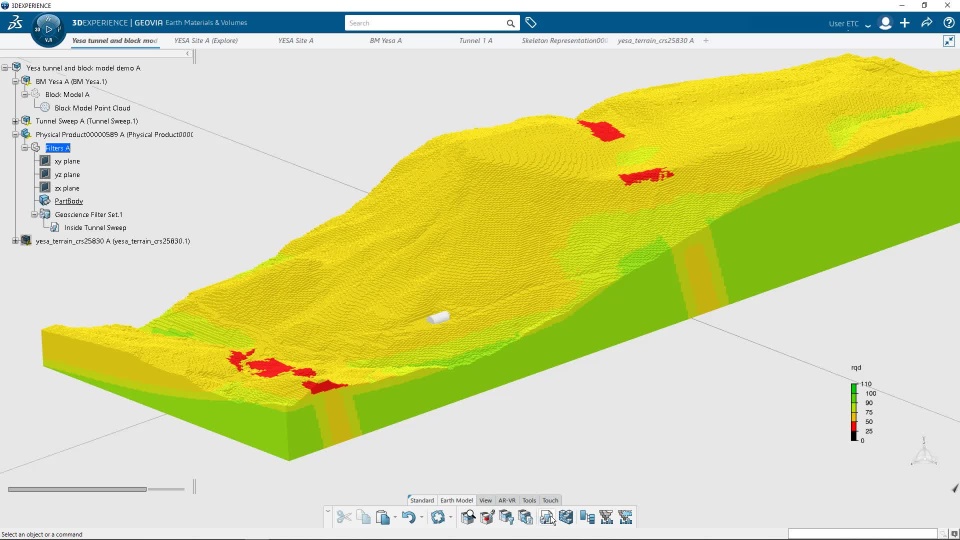Image resolution: width=960 pixels, height=540 pixels.
Task: Expand the Tunnel Sweep A node
Action: (15, 121)
